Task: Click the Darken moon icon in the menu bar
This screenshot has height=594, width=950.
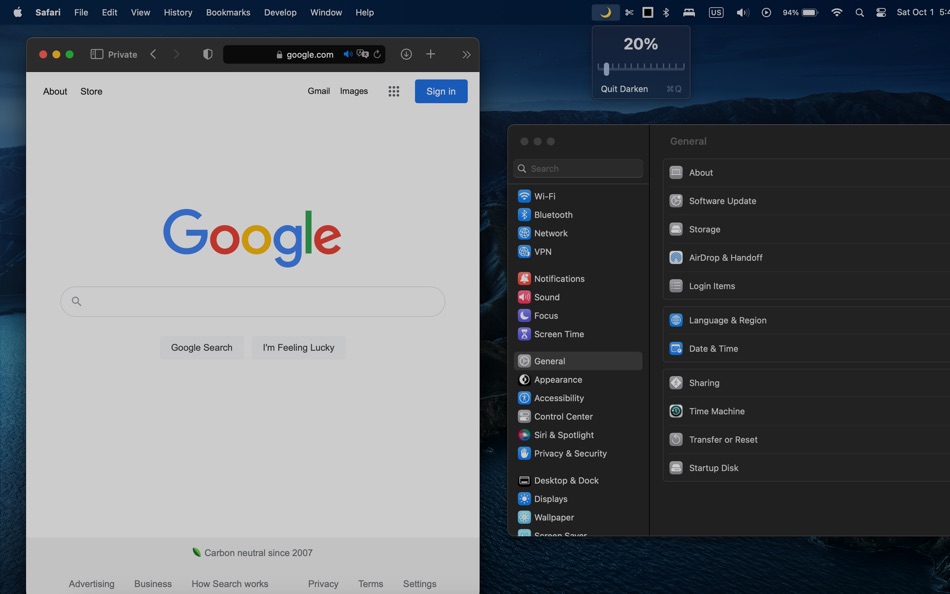Action: [x=605, y=12]
